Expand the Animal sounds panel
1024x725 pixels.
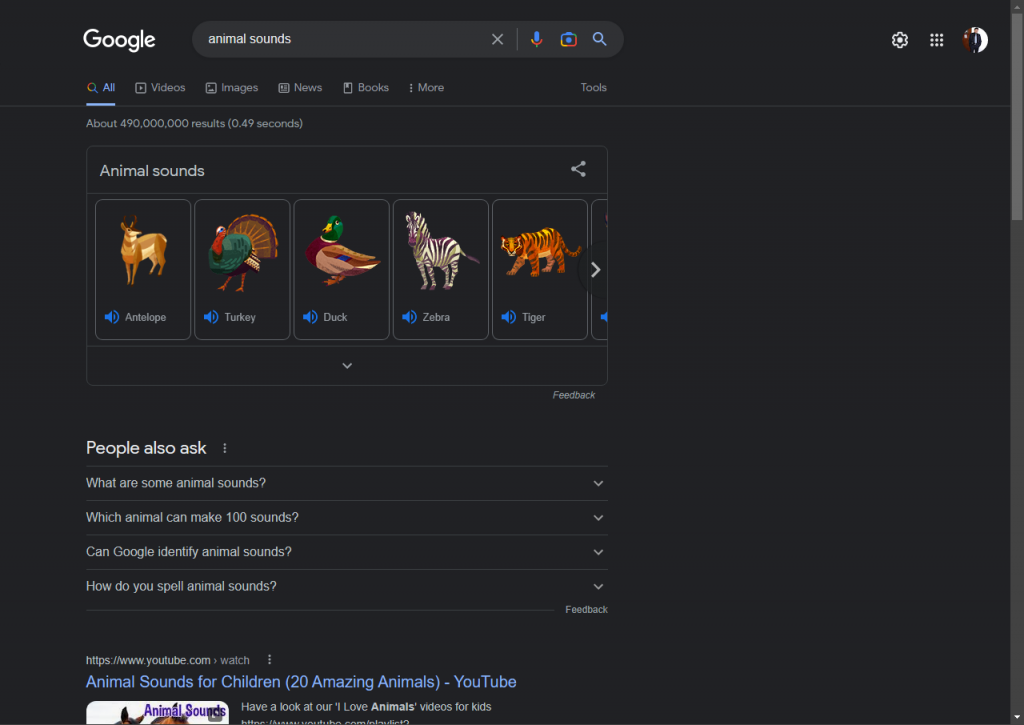point(347,366)
